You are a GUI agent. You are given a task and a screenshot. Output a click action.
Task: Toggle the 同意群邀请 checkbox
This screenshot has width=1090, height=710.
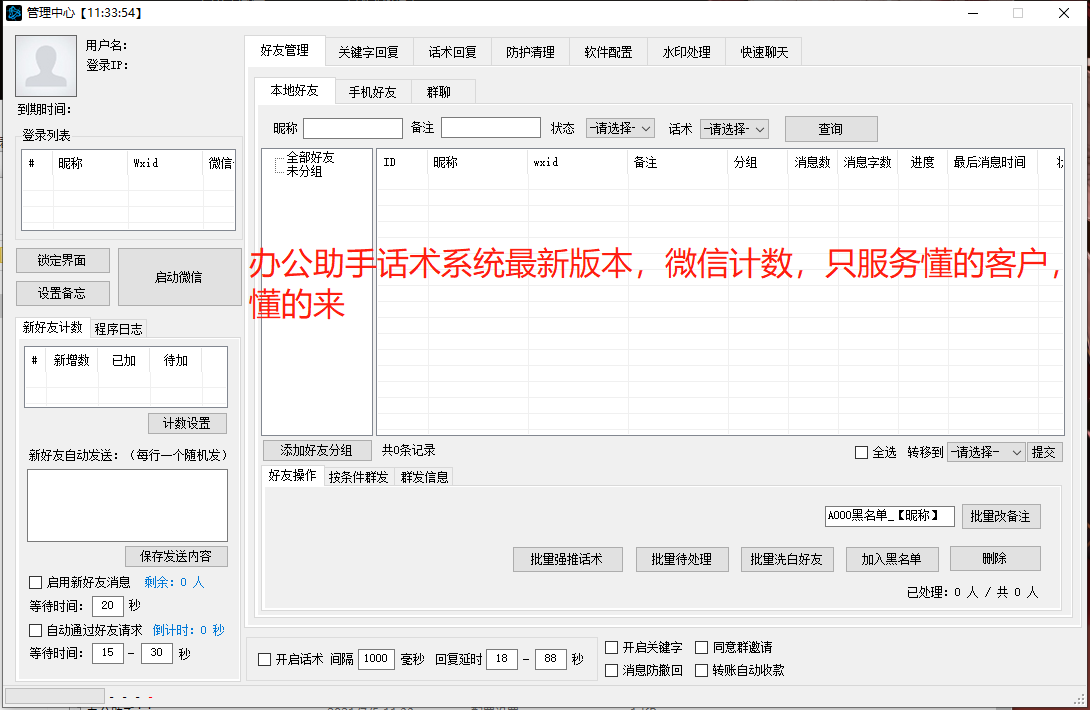tap(702, 647)
